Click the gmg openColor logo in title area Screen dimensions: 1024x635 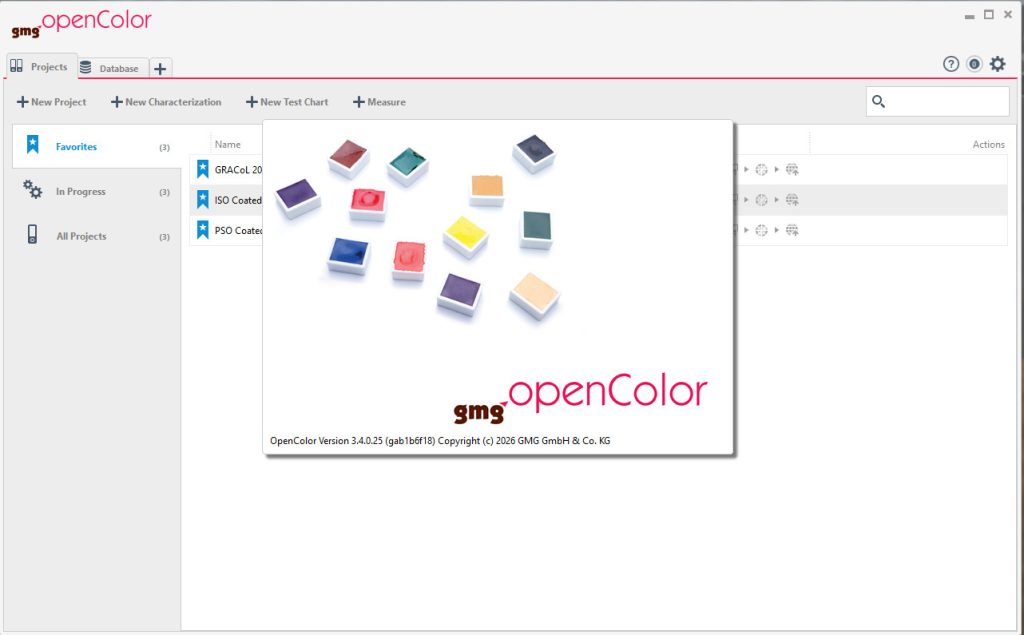(x=81, y=24)
